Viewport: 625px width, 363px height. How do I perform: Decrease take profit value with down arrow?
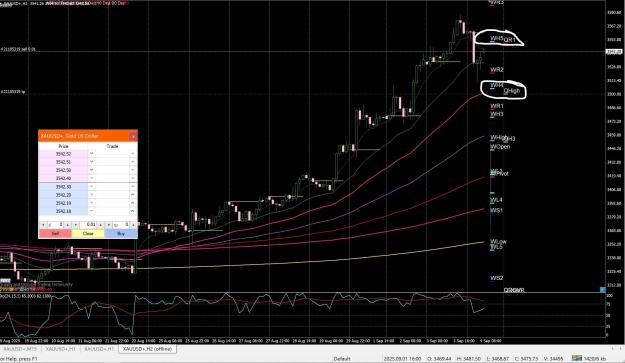[x=108, y=225]
